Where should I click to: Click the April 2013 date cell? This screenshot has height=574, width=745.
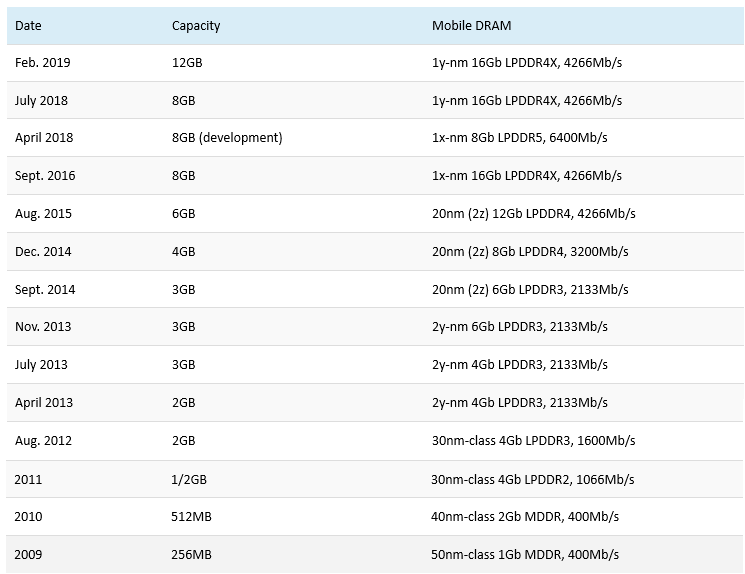[x=44, y=403]
